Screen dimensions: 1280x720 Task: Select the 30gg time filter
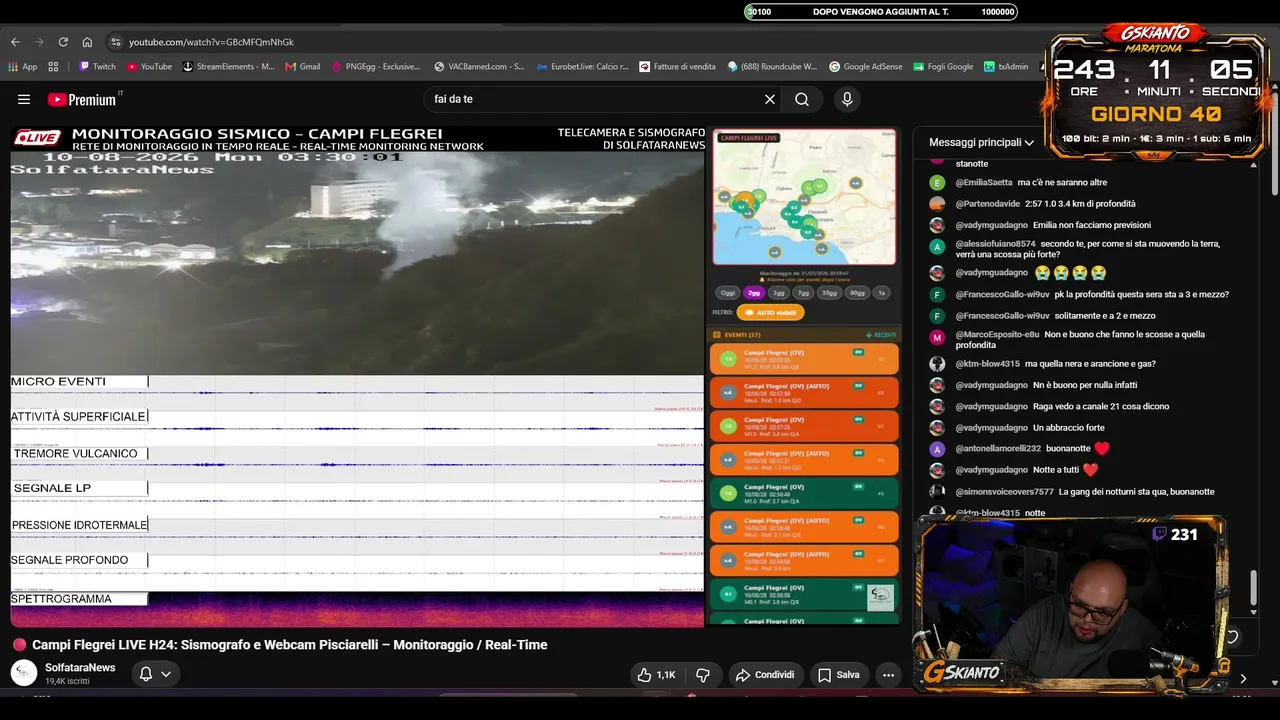(x=829, y=293)
